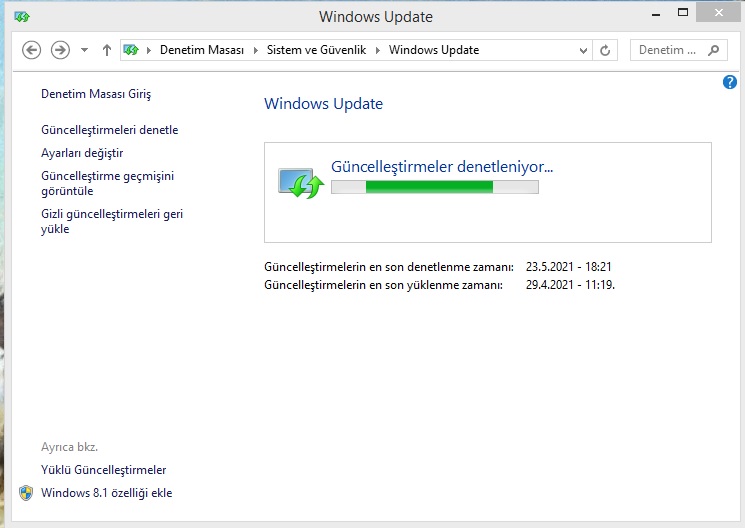Click Güncelleştirmelerin en son yüklenme zamanı label

pyautogui.click(x=383, y=285)
